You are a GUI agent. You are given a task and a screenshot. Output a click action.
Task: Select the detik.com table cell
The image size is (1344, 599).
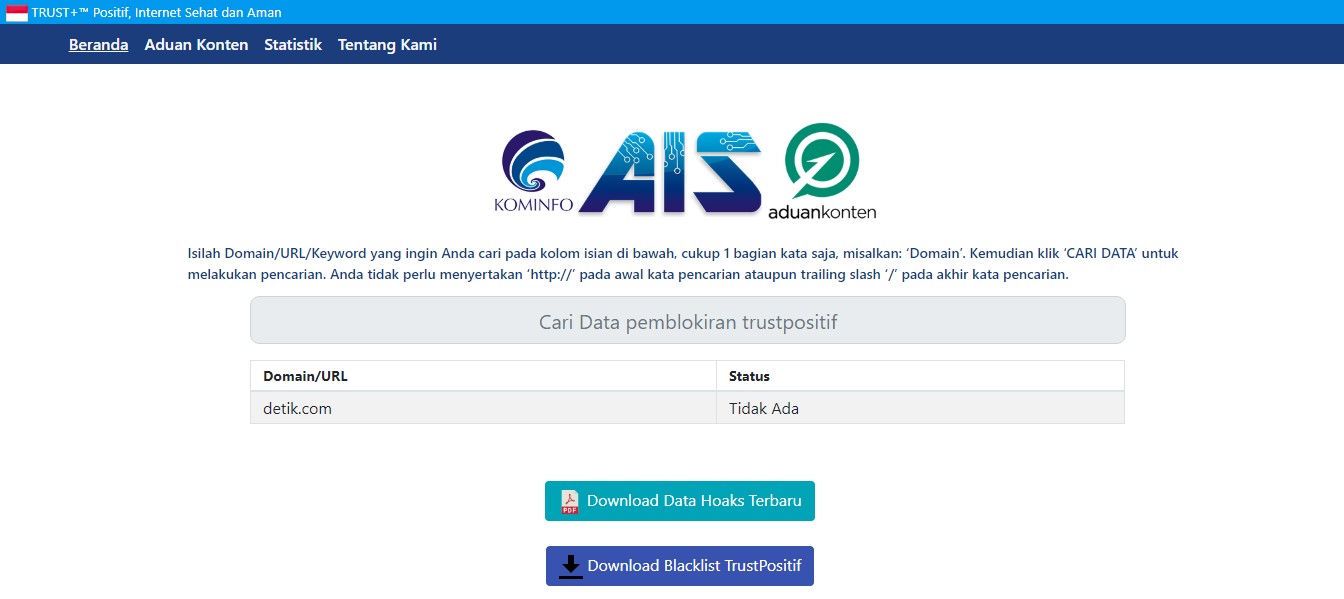click(483, 408)
